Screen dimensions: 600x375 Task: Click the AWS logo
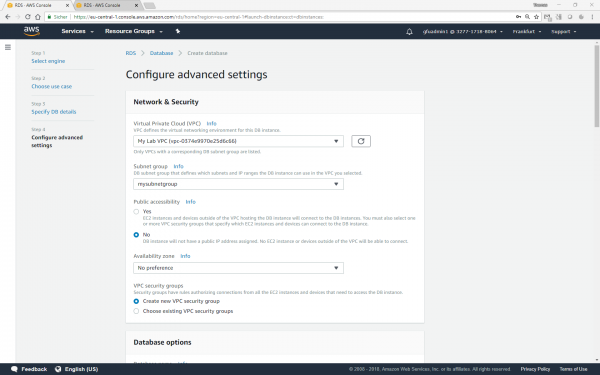coord(32,31)
